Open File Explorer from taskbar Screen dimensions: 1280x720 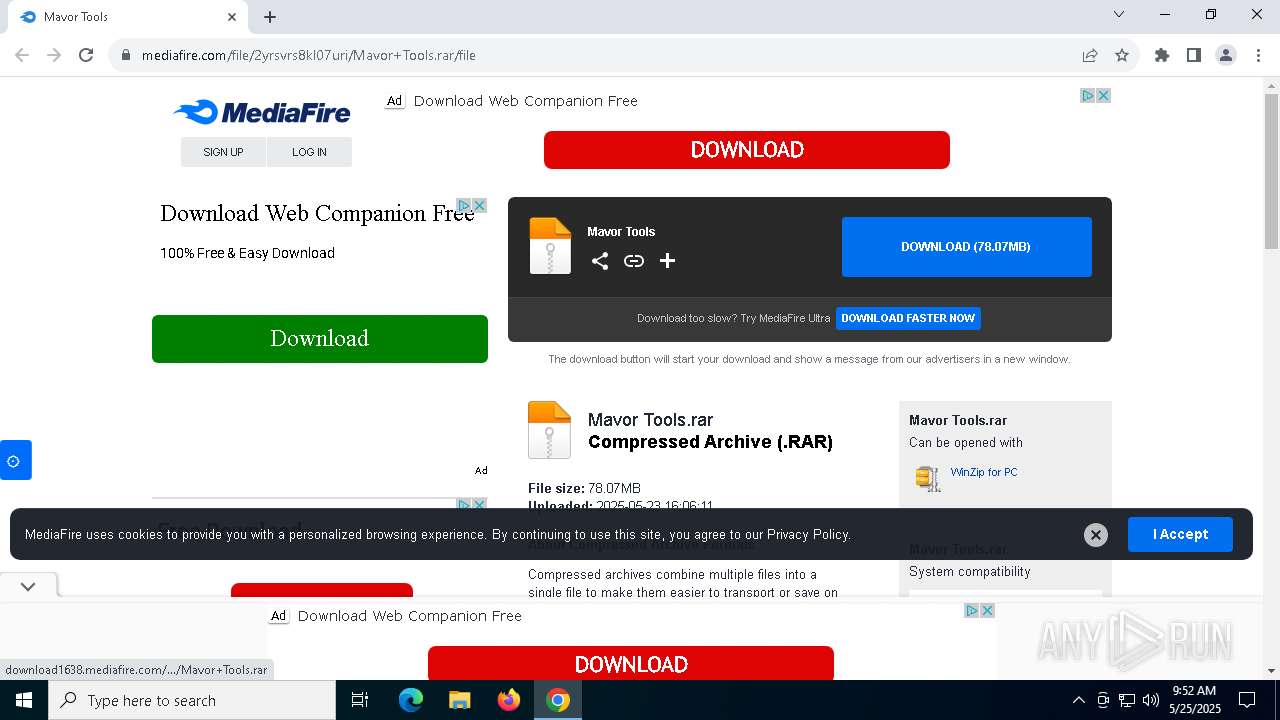(460, 700)
